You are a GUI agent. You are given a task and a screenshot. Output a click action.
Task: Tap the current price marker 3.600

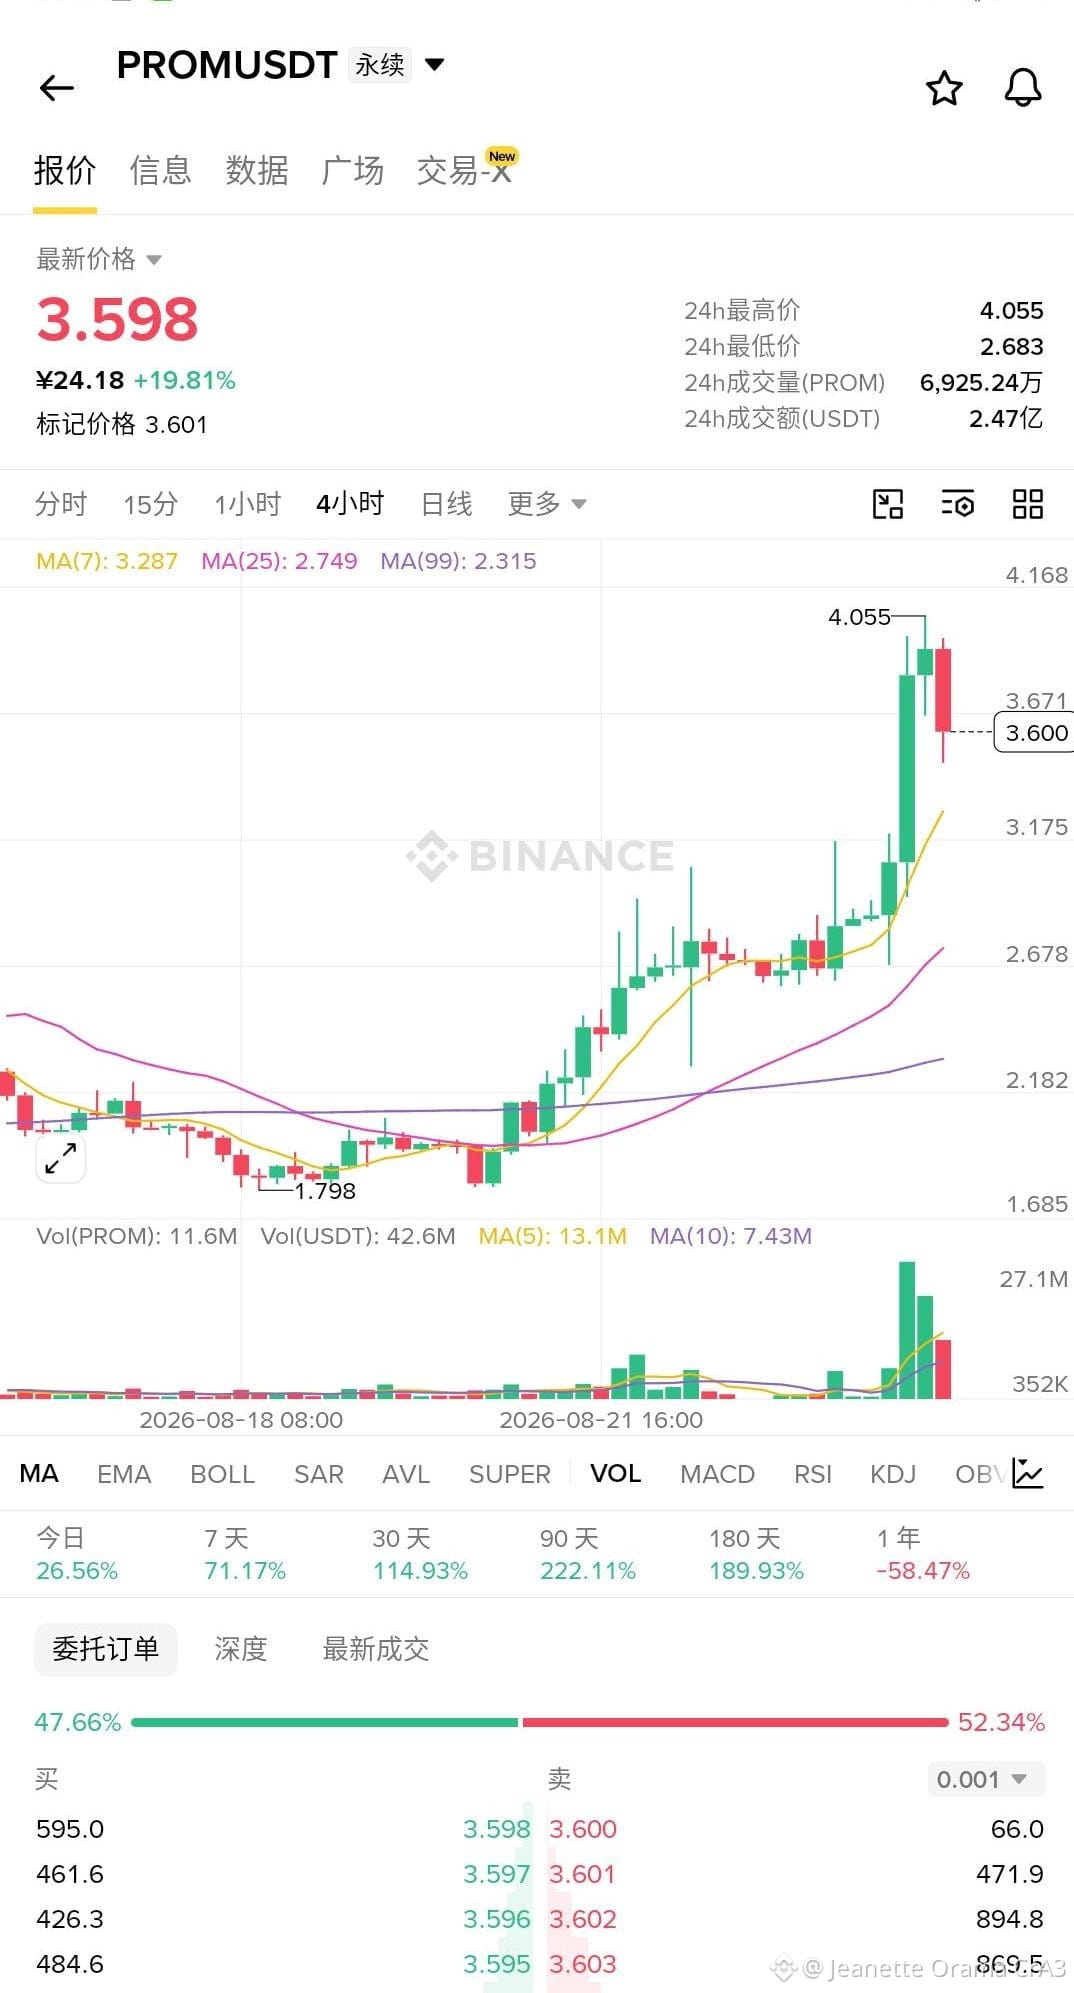click(1035, 733)
